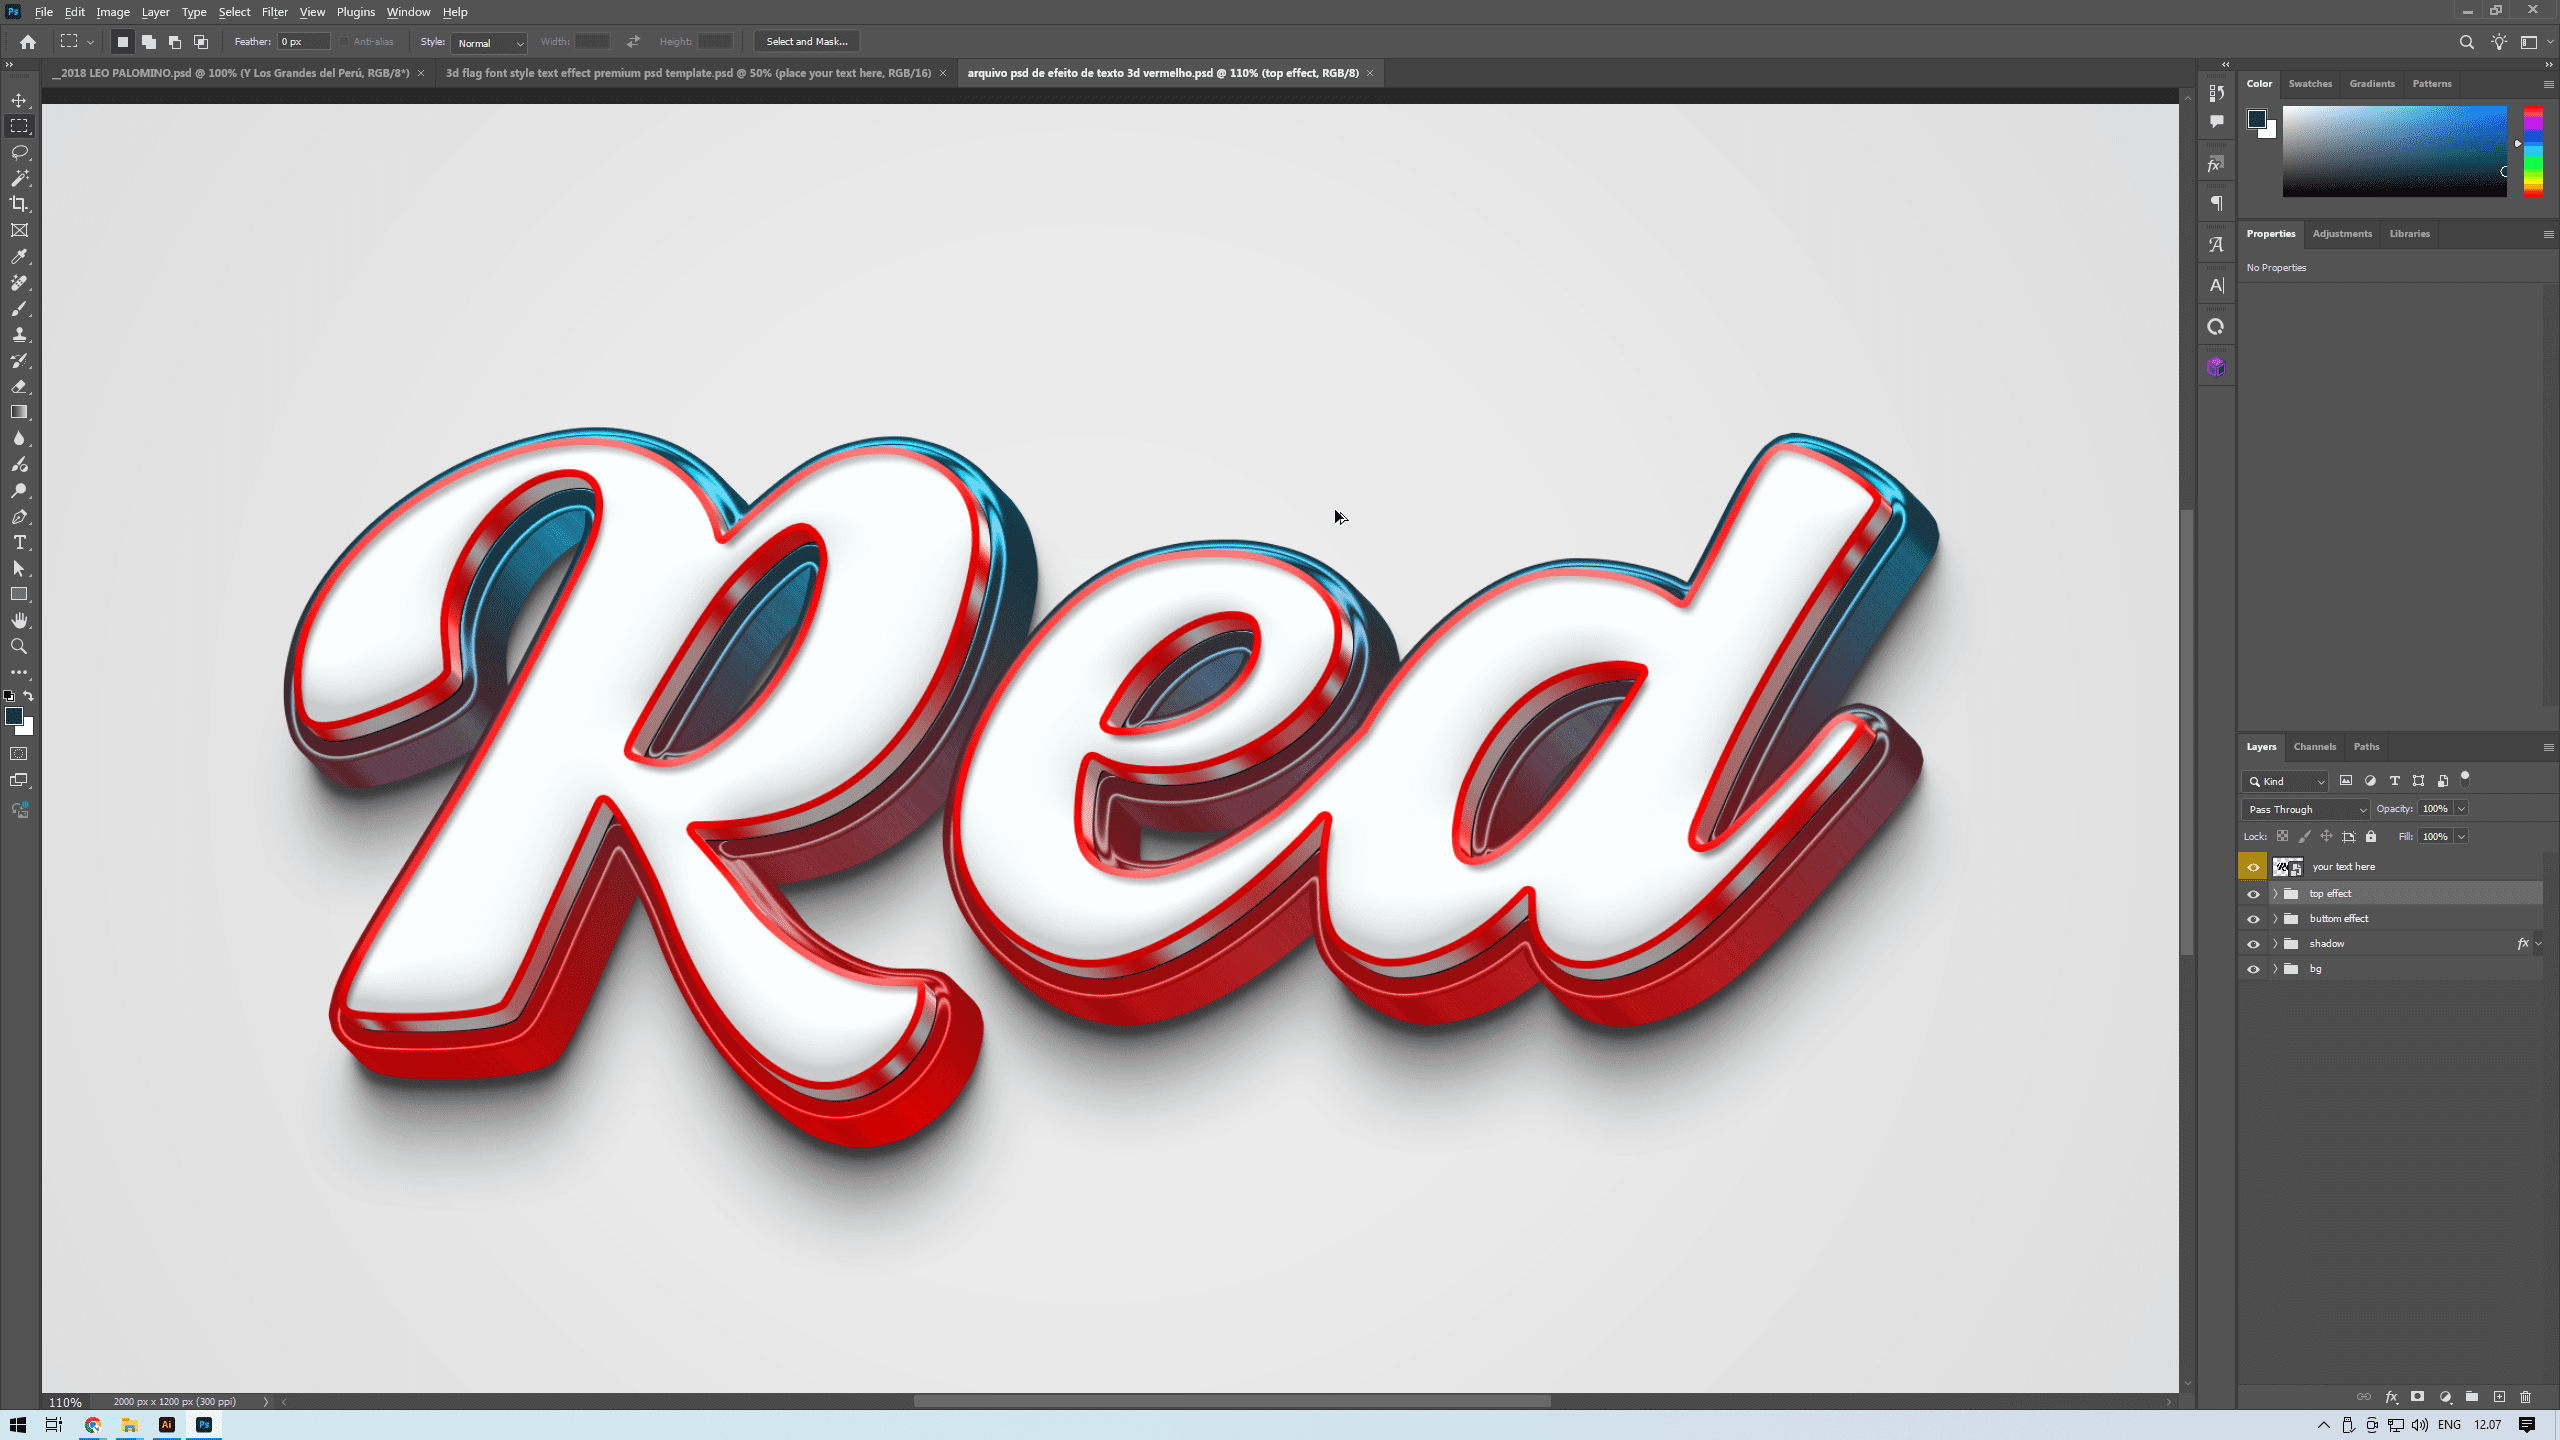Activate the Crop tool
The height and width of the screenshot is (1440, 2560).
click(x=18, y=204)
